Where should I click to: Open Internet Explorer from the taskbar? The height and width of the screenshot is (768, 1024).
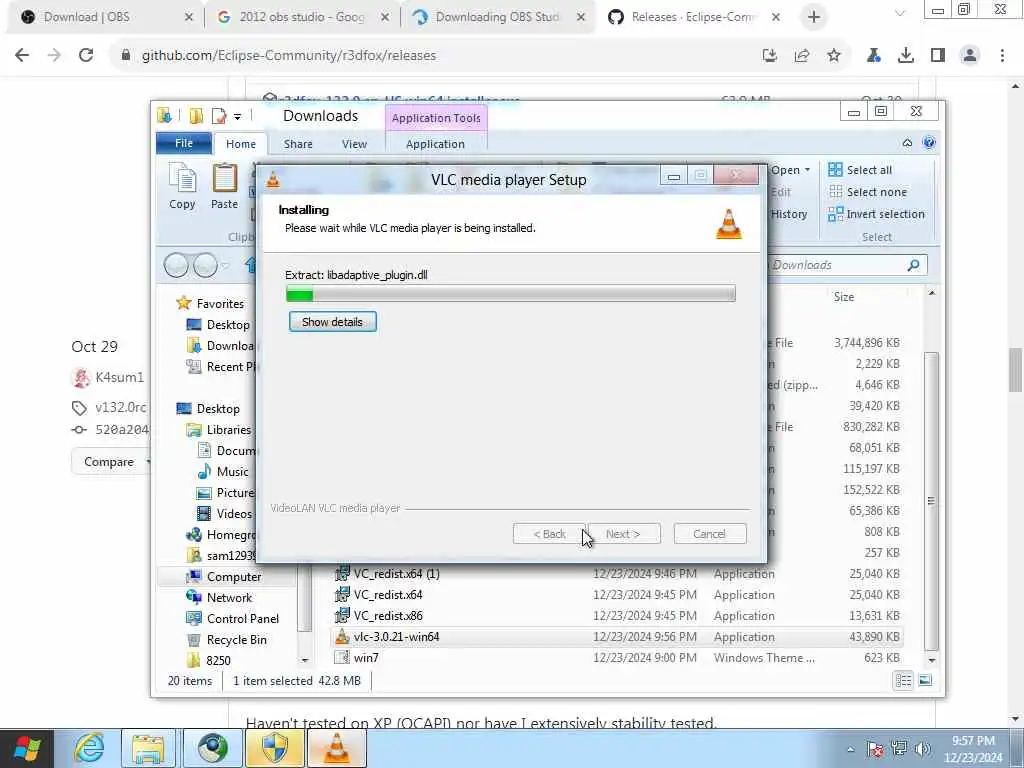pyautogui.click(x=89, y=748)
